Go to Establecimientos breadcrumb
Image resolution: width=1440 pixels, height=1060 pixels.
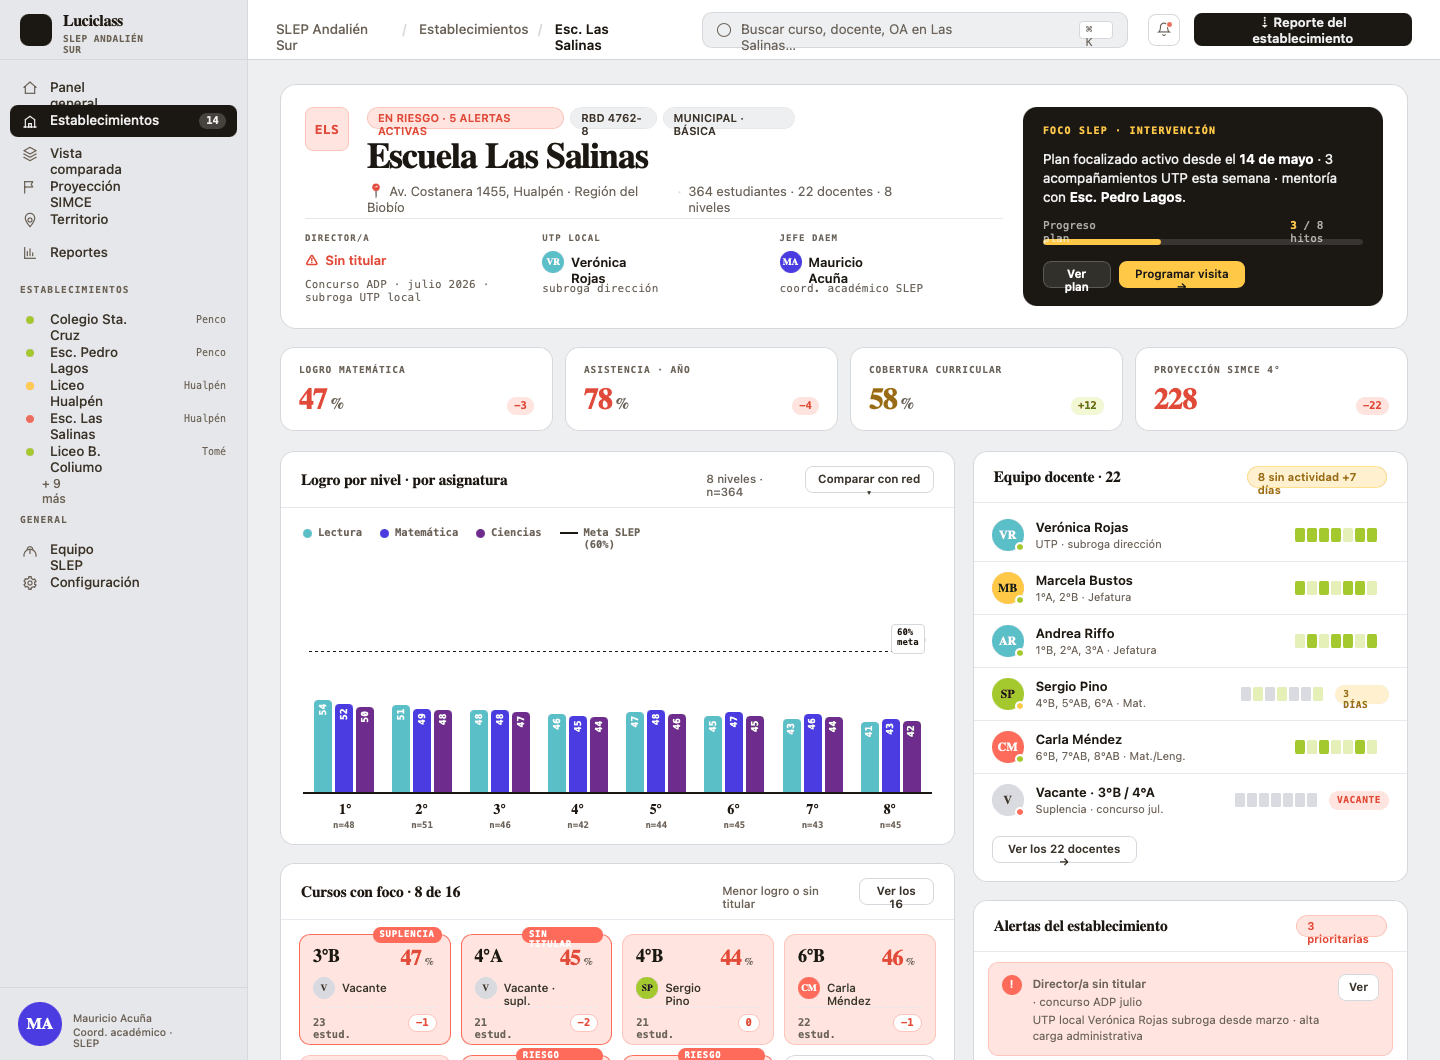(473, 30)
